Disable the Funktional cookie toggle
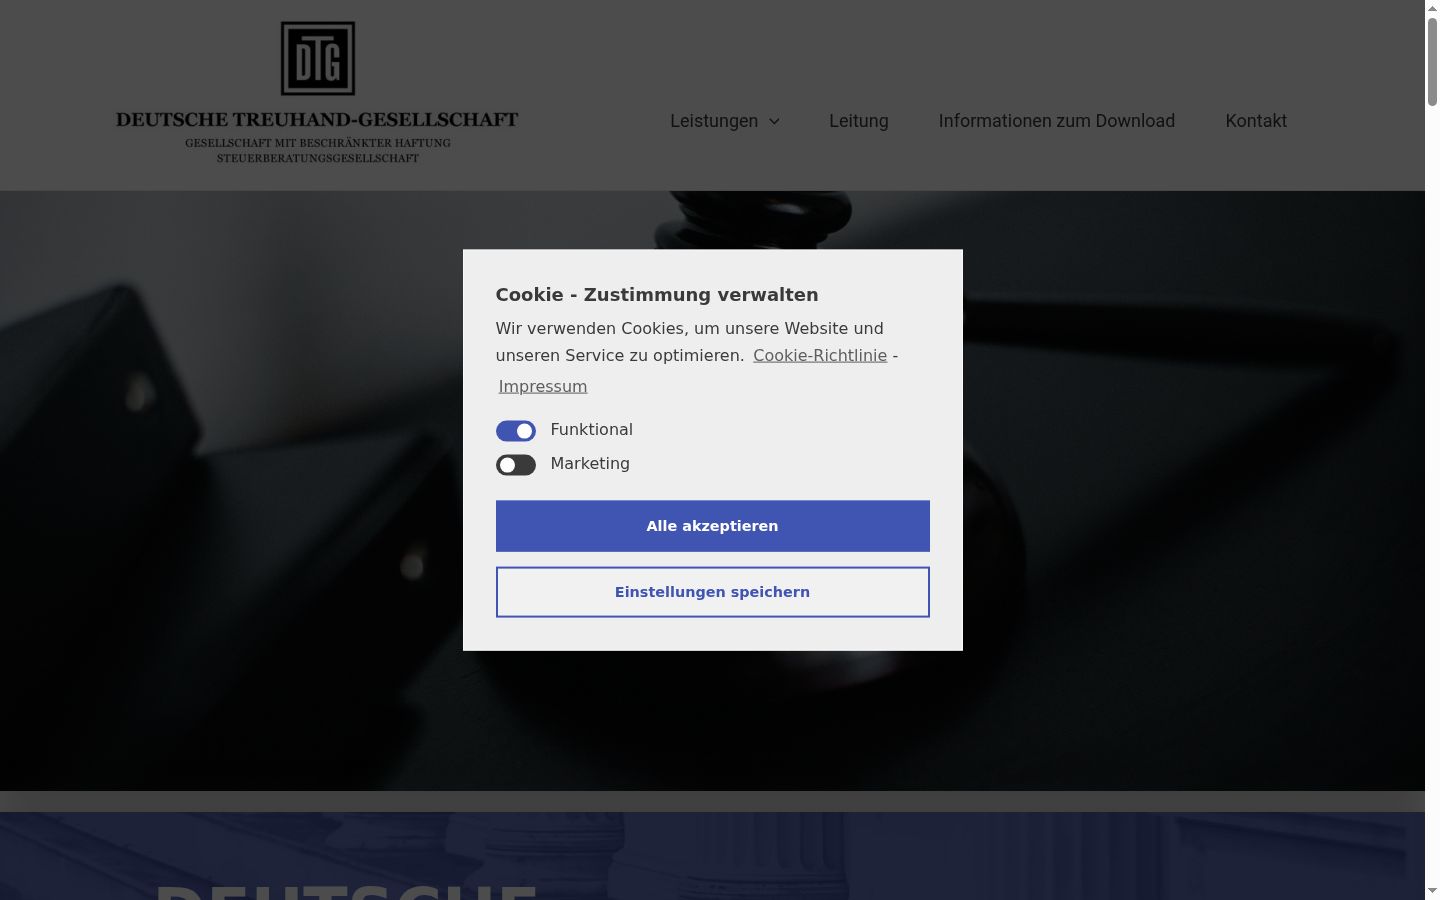This screenshot has width=1440, height=900. coord(516,431)
